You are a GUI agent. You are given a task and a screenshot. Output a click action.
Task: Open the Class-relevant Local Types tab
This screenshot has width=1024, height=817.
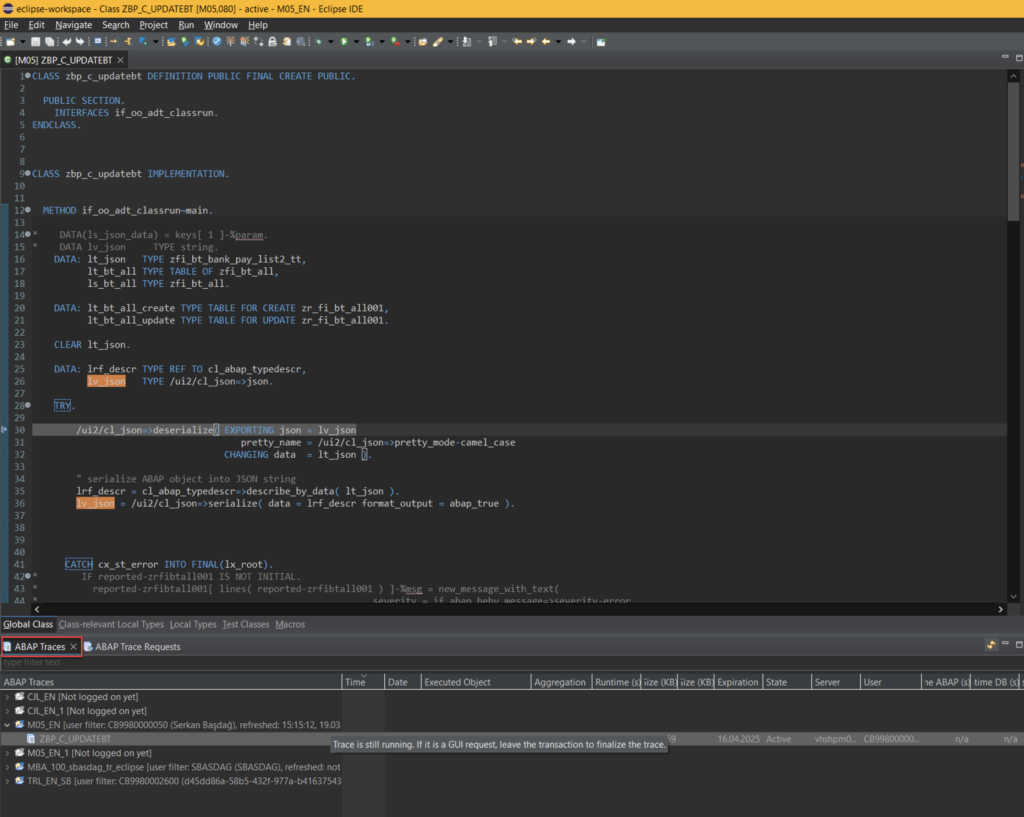pyautogui.click(x=111, y=624)
